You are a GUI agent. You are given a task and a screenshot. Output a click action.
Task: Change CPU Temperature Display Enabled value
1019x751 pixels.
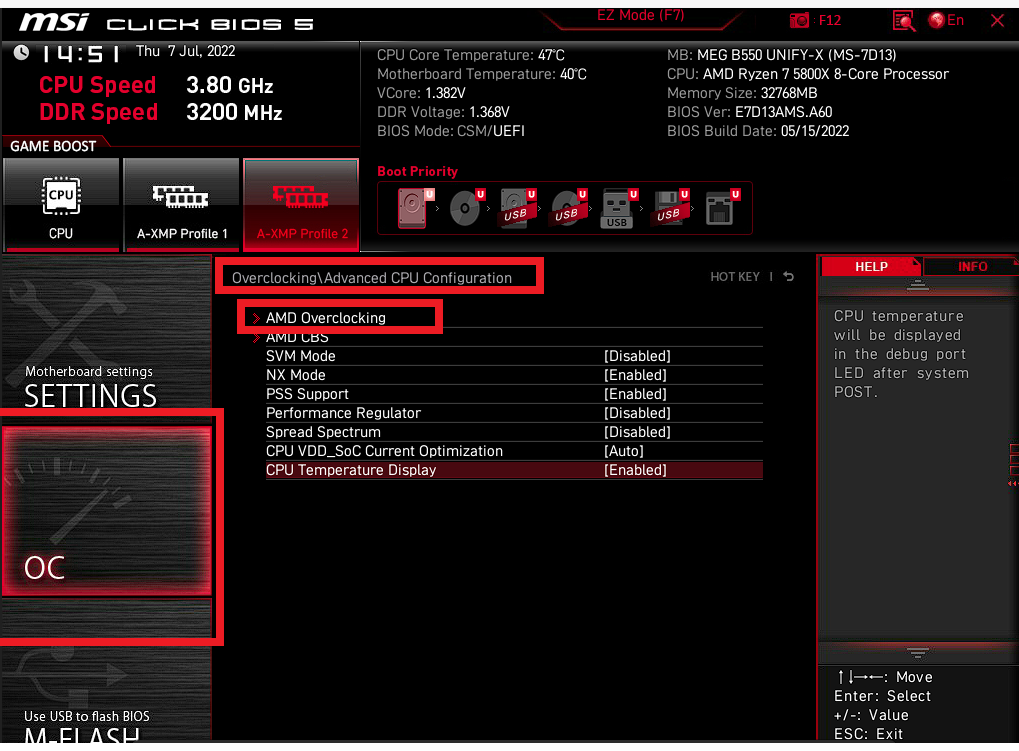coord(635,470)
